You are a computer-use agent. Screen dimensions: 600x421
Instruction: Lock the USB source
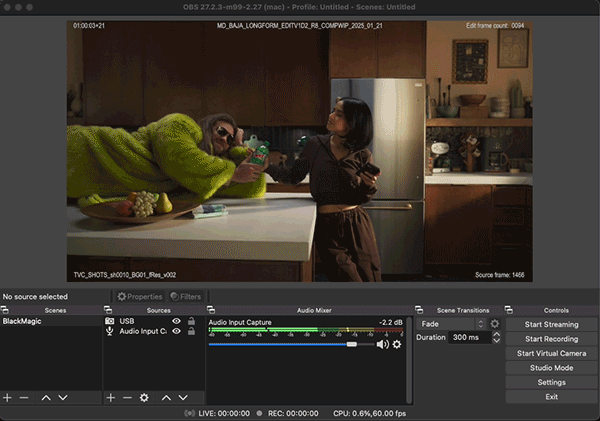coord(191,321)
